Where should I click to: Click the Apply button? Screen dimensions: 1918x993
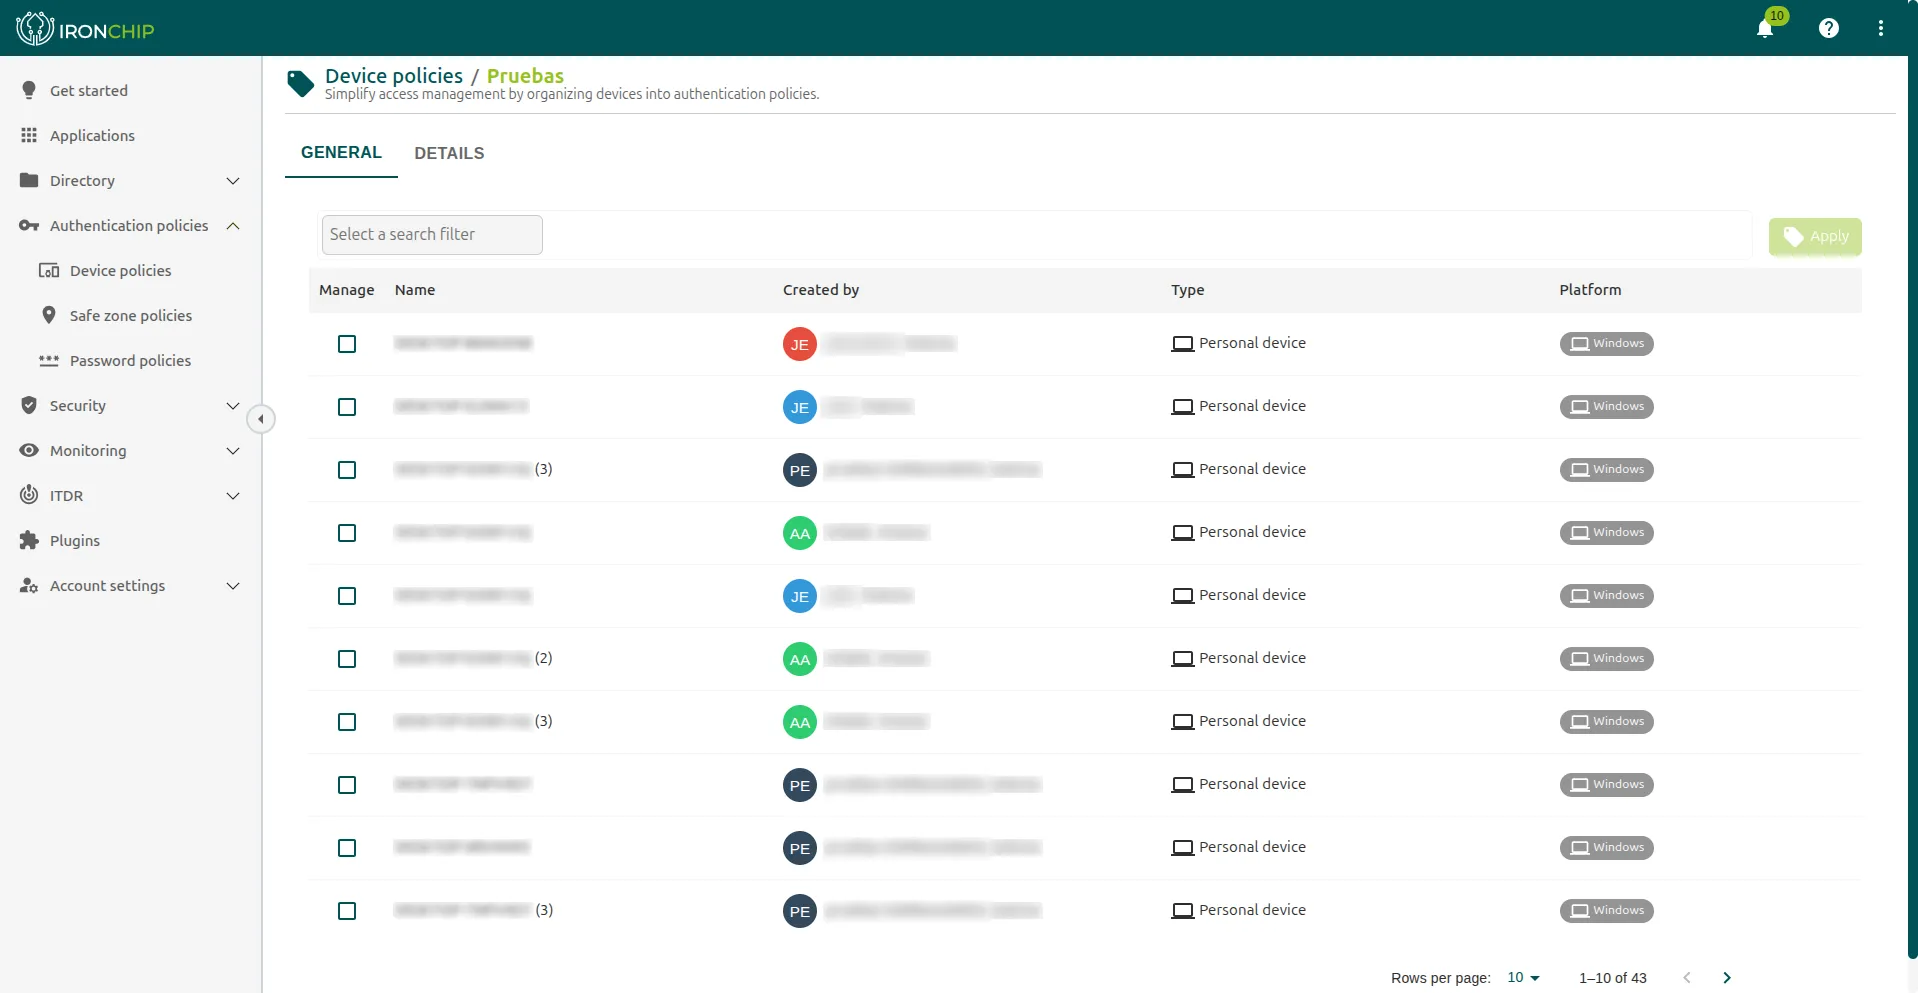tap(1815, 237)
